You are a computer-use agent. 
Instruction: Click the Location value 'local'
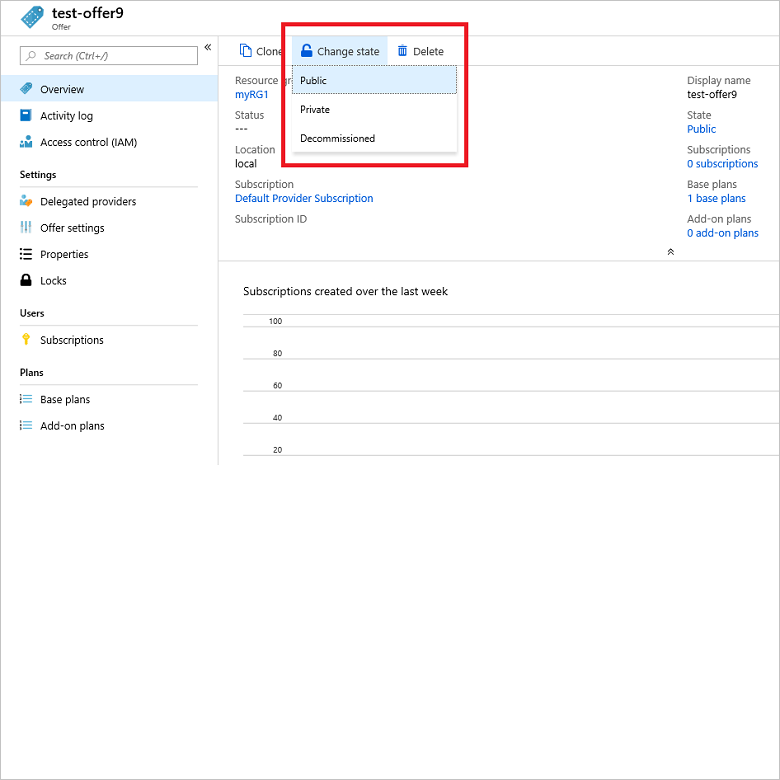[x=246, y=164]
